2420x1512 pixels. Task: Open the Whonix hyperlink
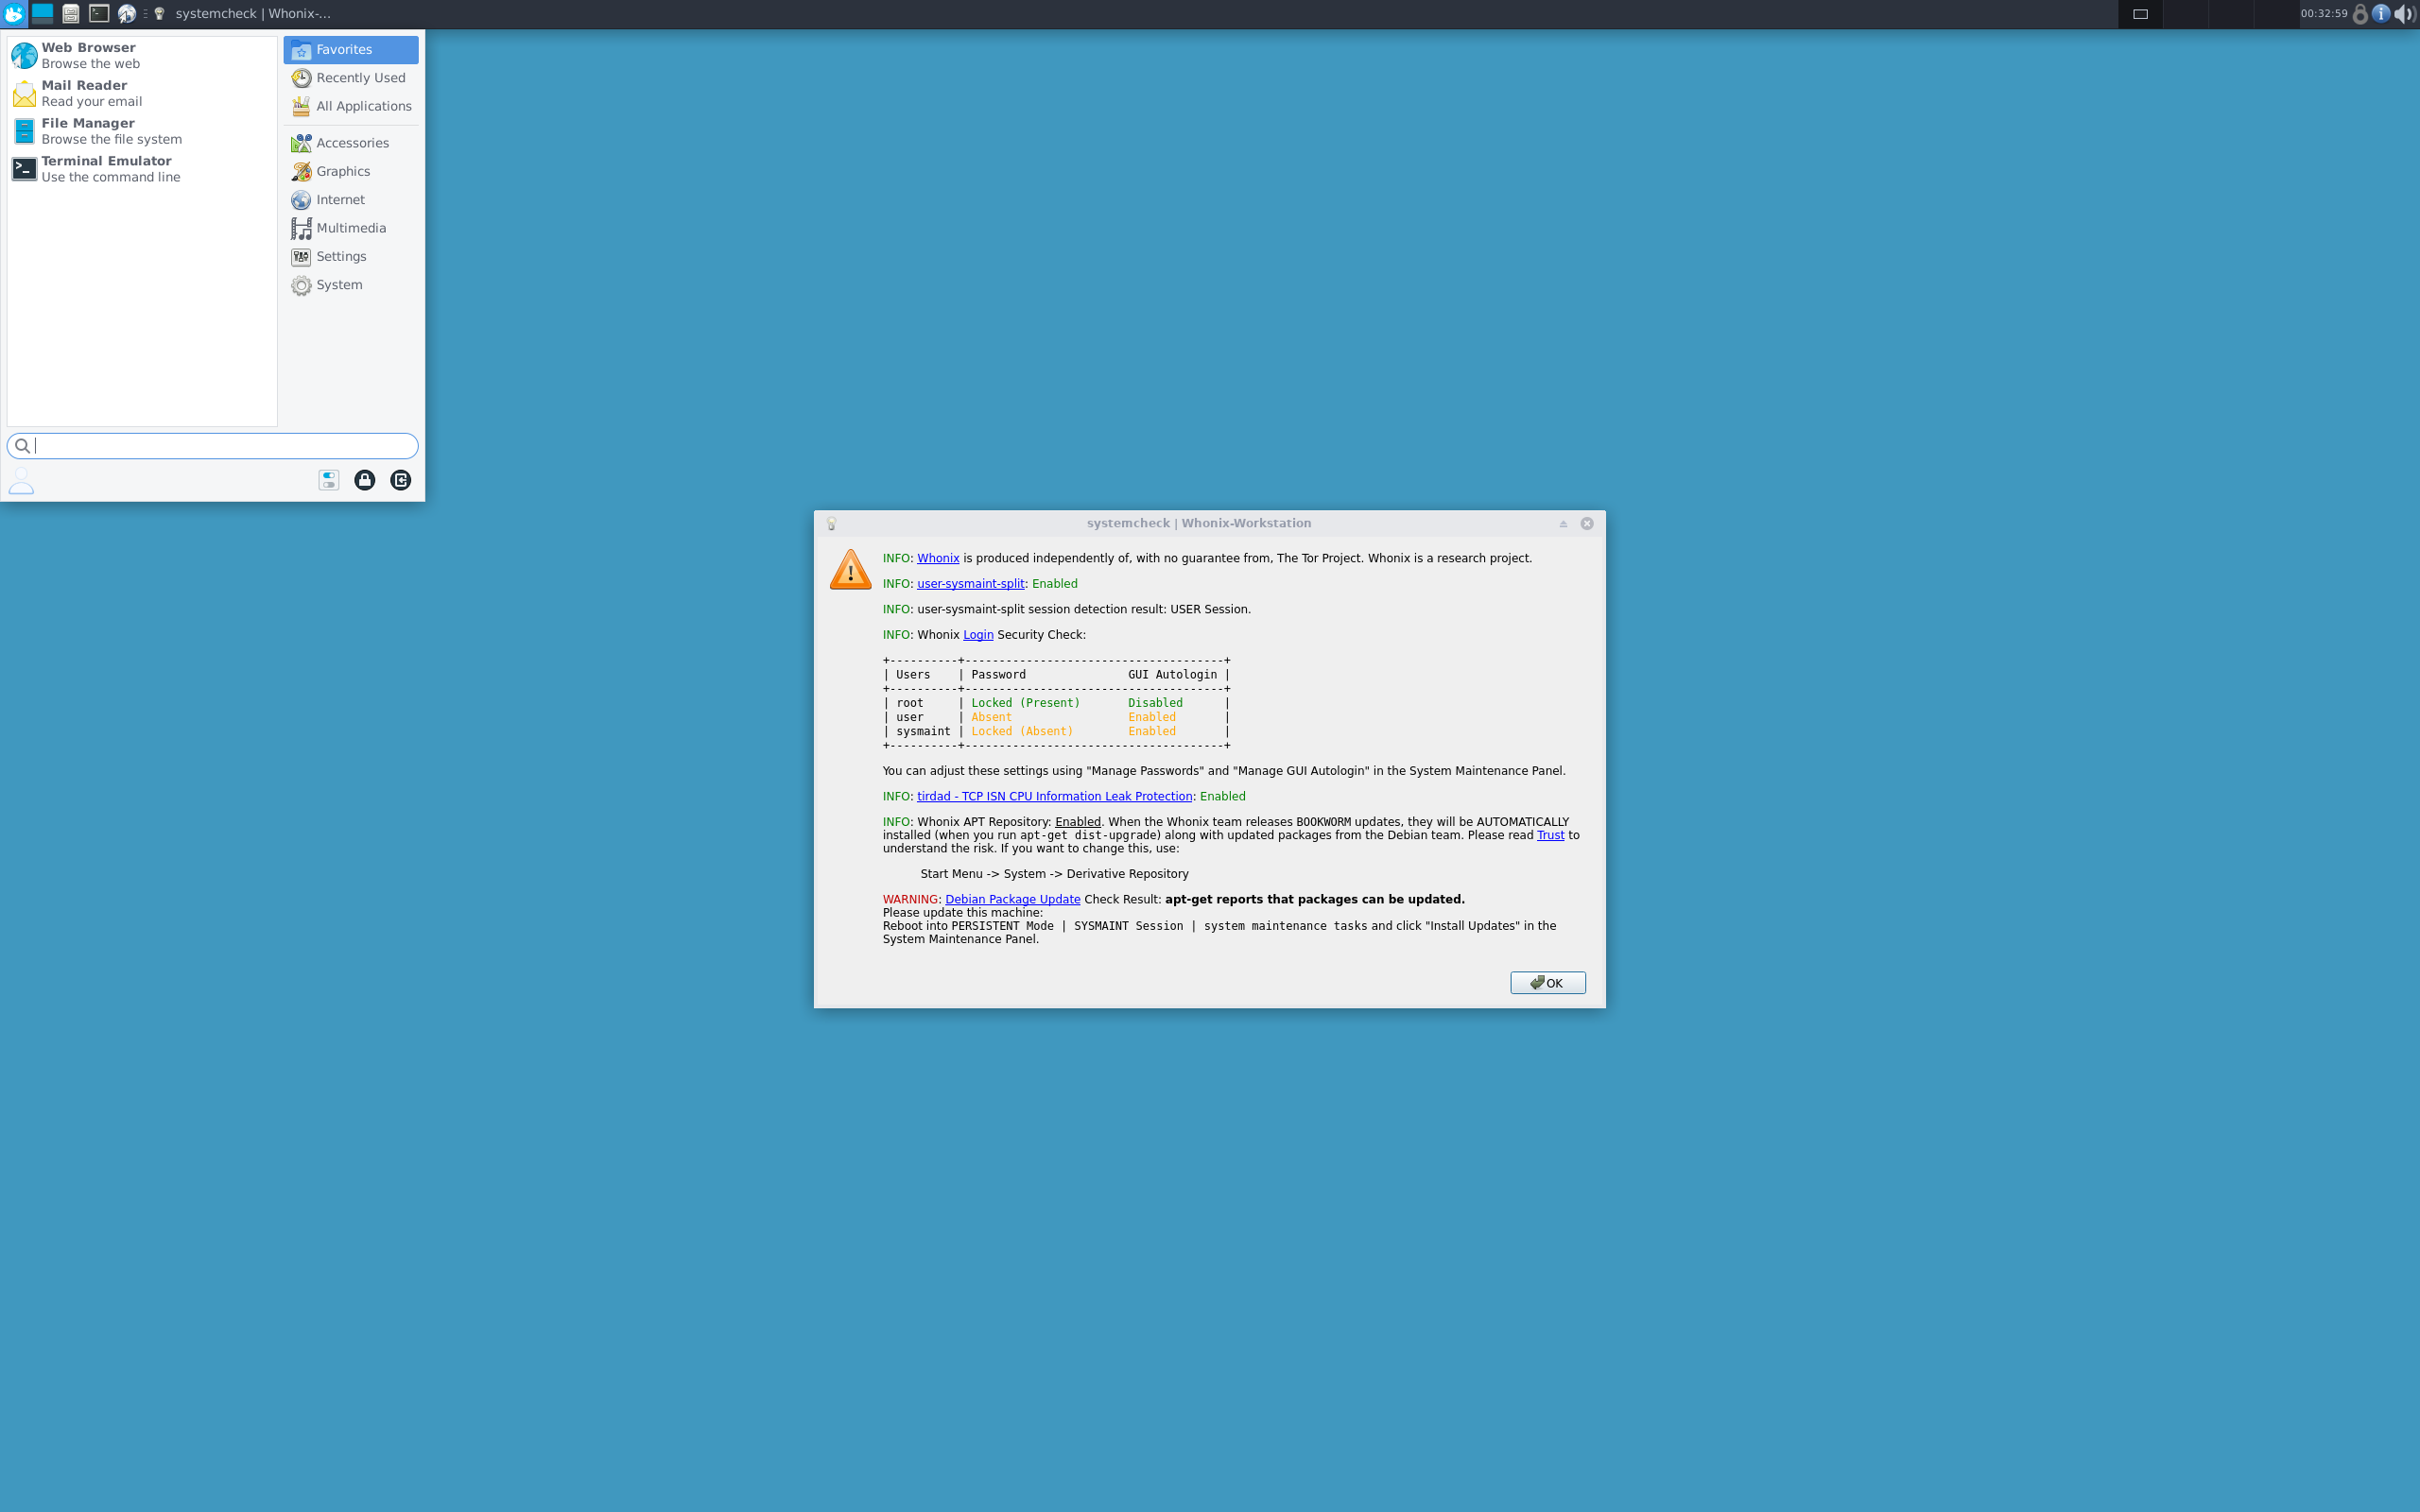(938, 558)
